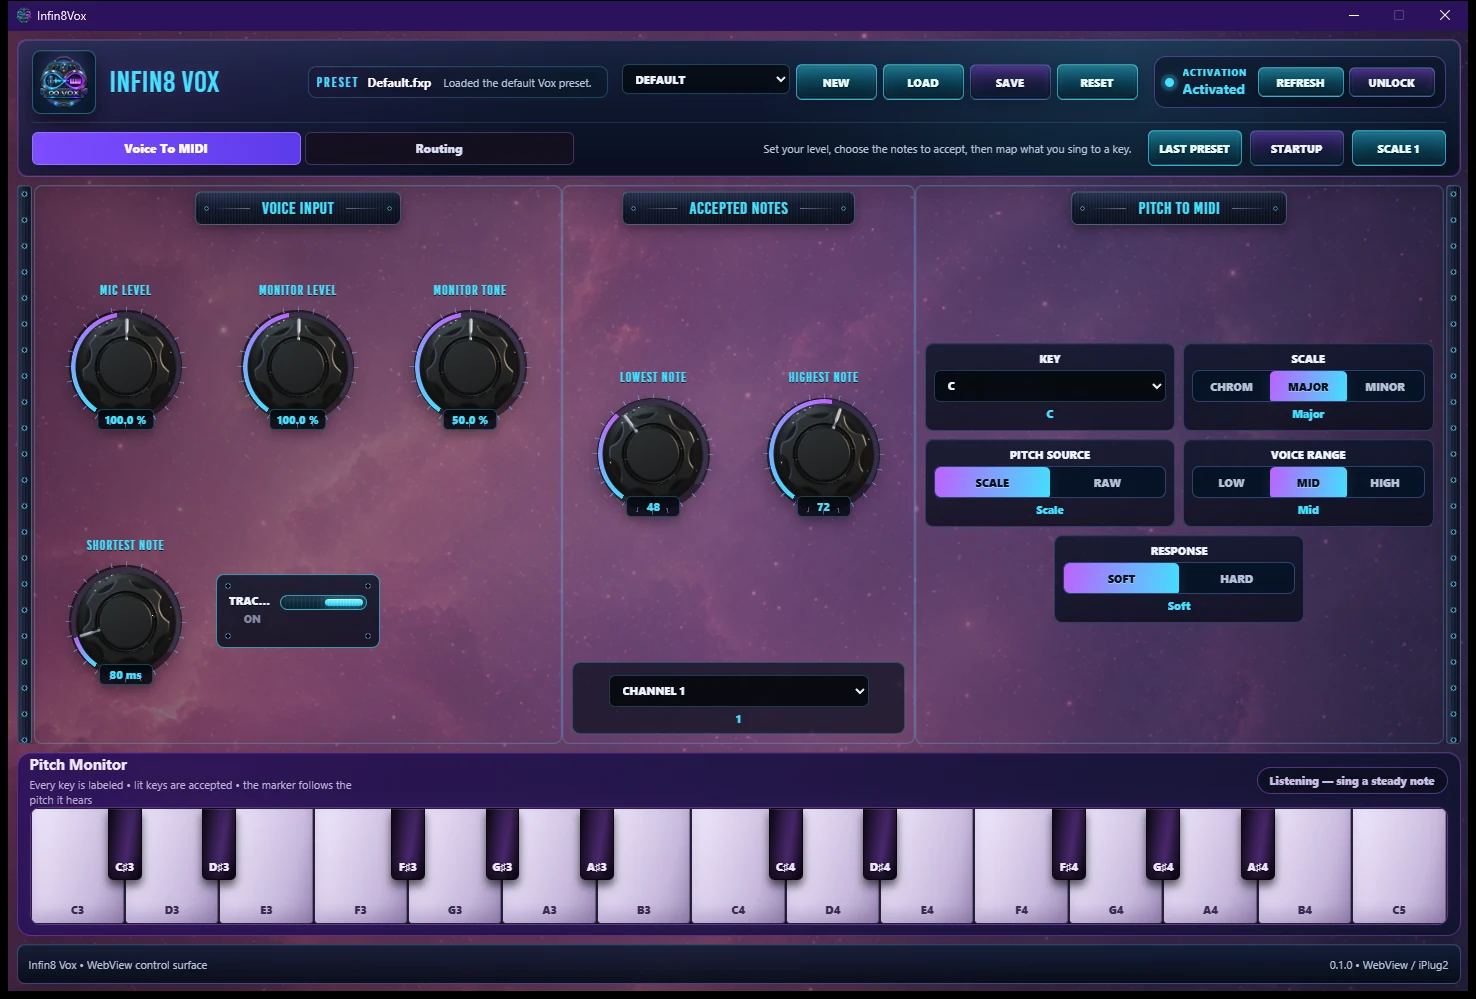Screen dimensions: 1476x999
Task: Click the '50.0 %' monitor tone value
Action: [x=470, y=420]
